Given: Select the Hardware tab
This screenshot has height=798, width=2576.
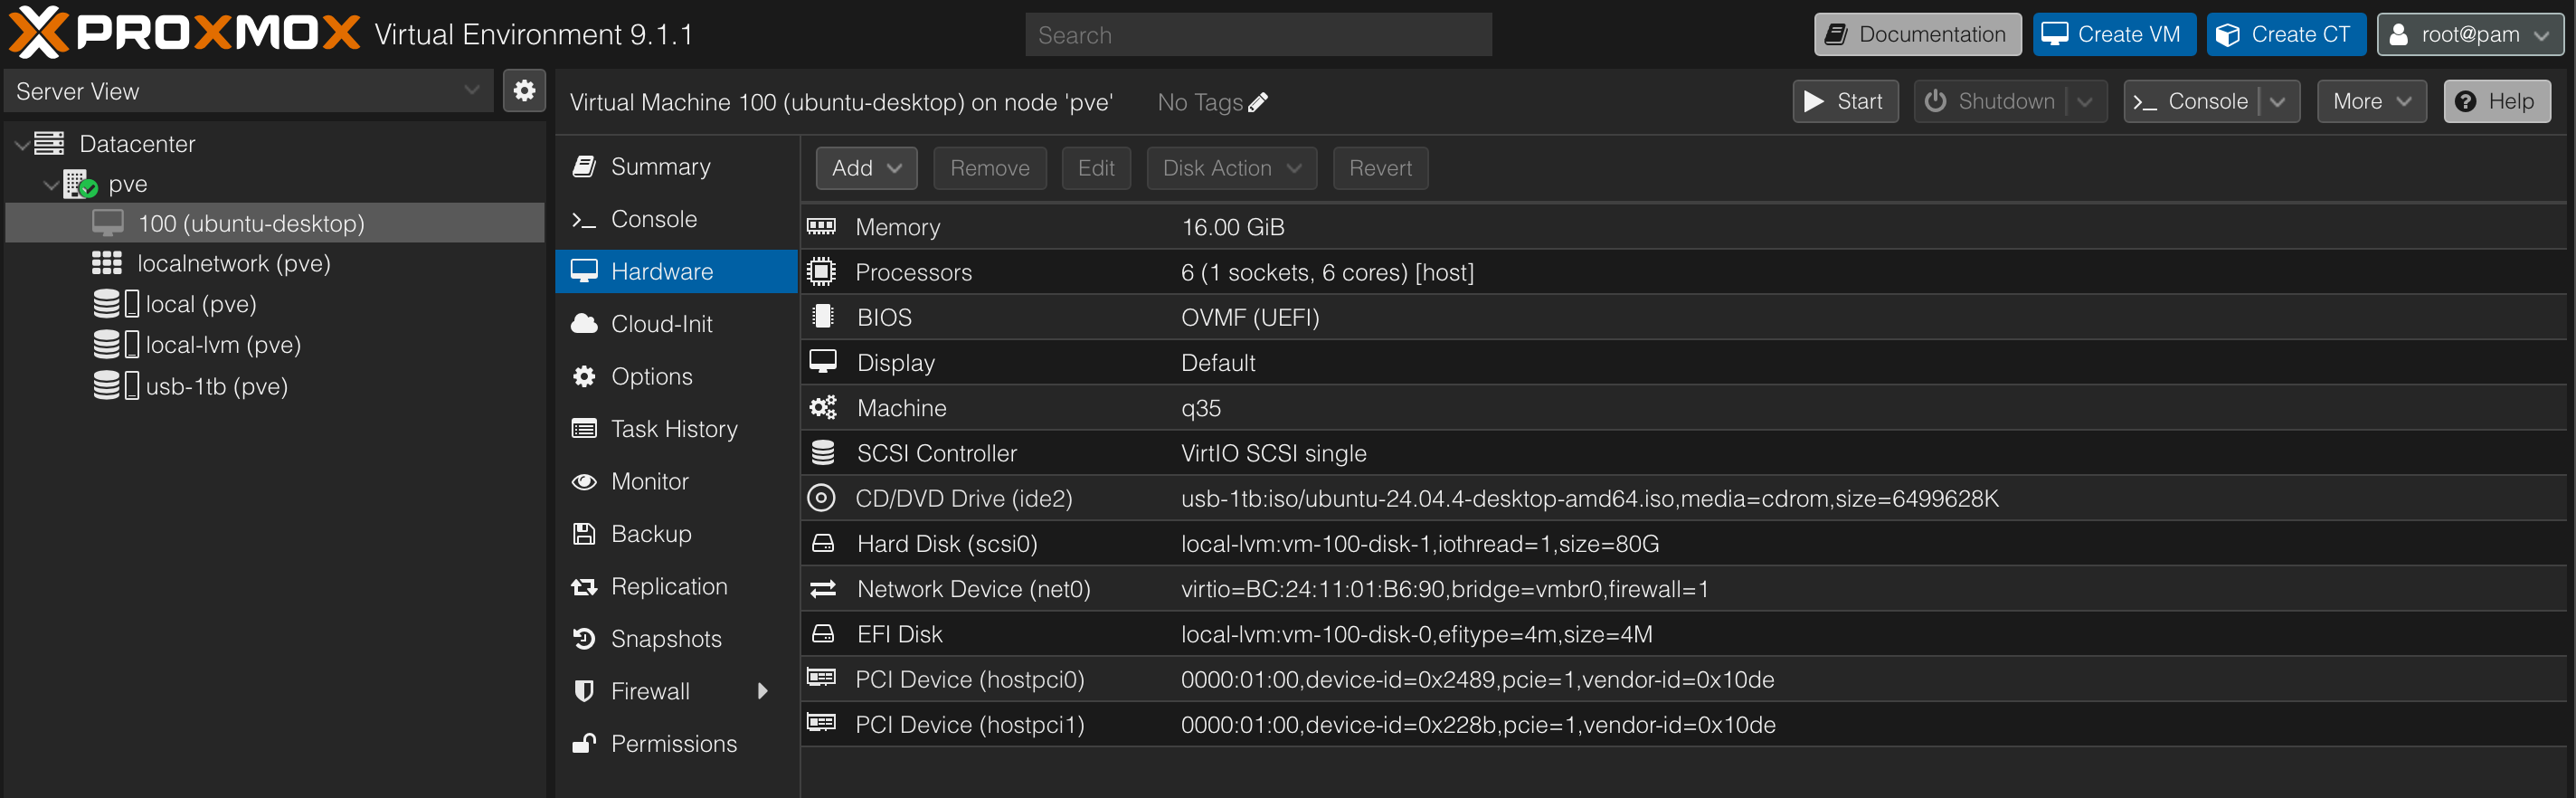Looking at the screenshot, I should [676, 271].
